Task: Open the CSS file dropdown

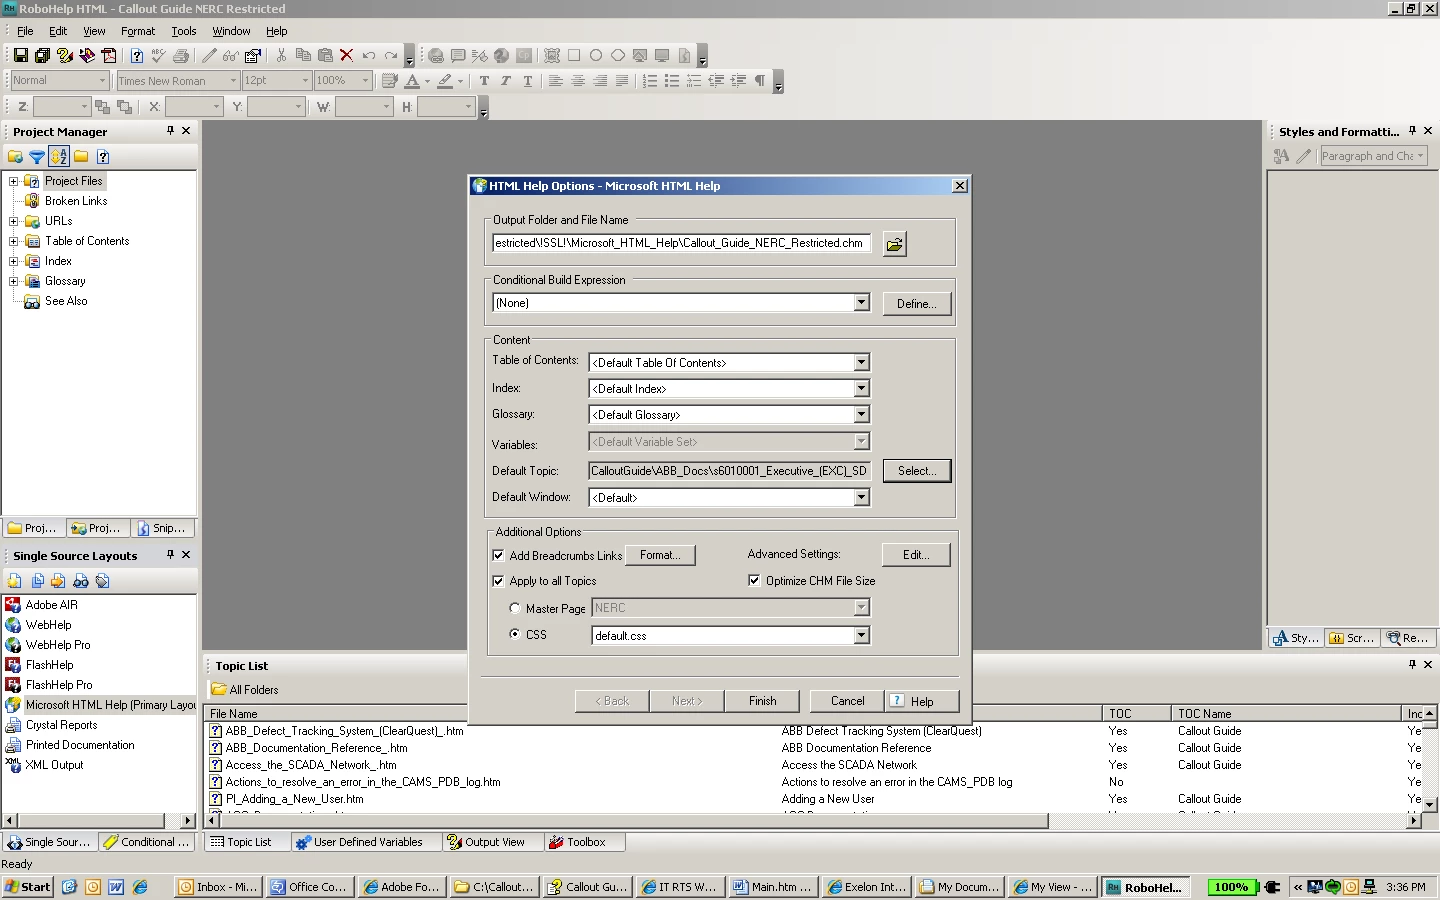Action: [861, 635]
